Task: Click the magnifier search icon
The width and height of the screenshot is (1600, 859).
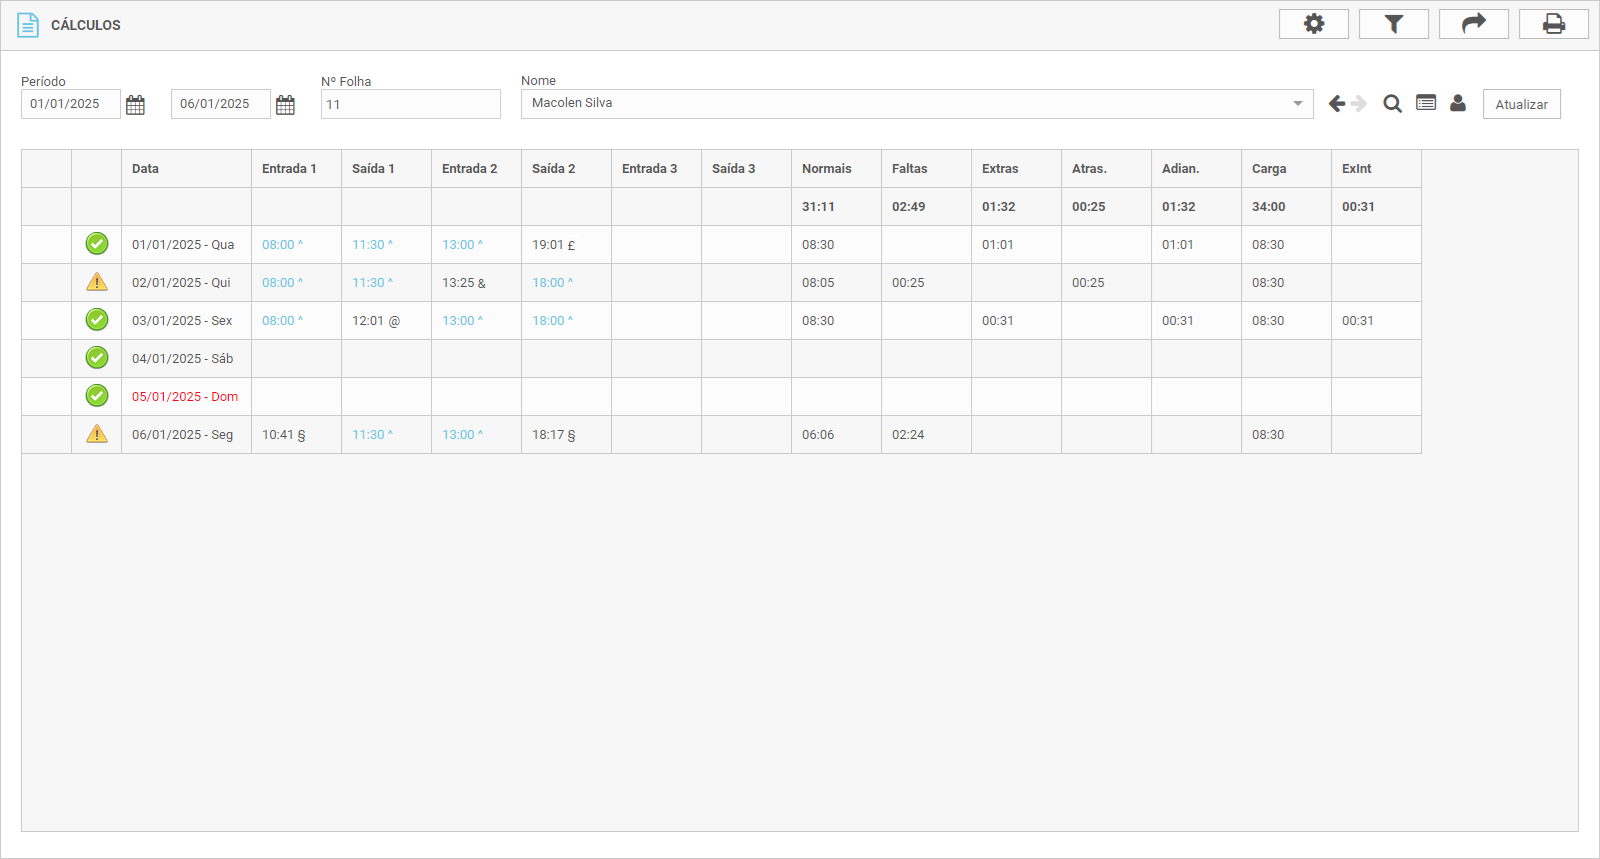Action: pyautogui.click(x=1392, y=104)
